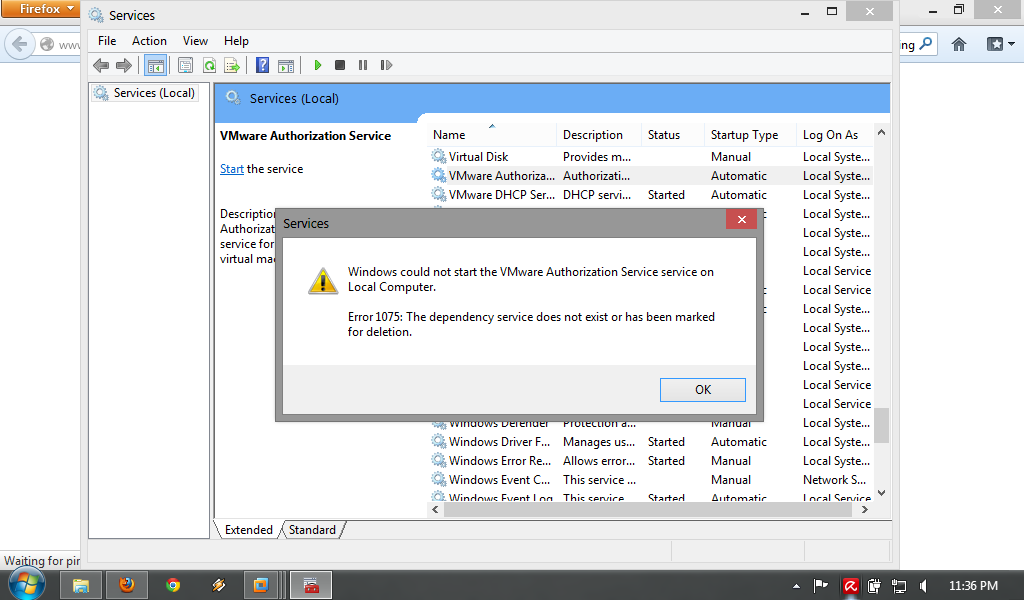Select the Windows Event C... service row
This screenshot has height=600, width=1024.
click(650, 480)
